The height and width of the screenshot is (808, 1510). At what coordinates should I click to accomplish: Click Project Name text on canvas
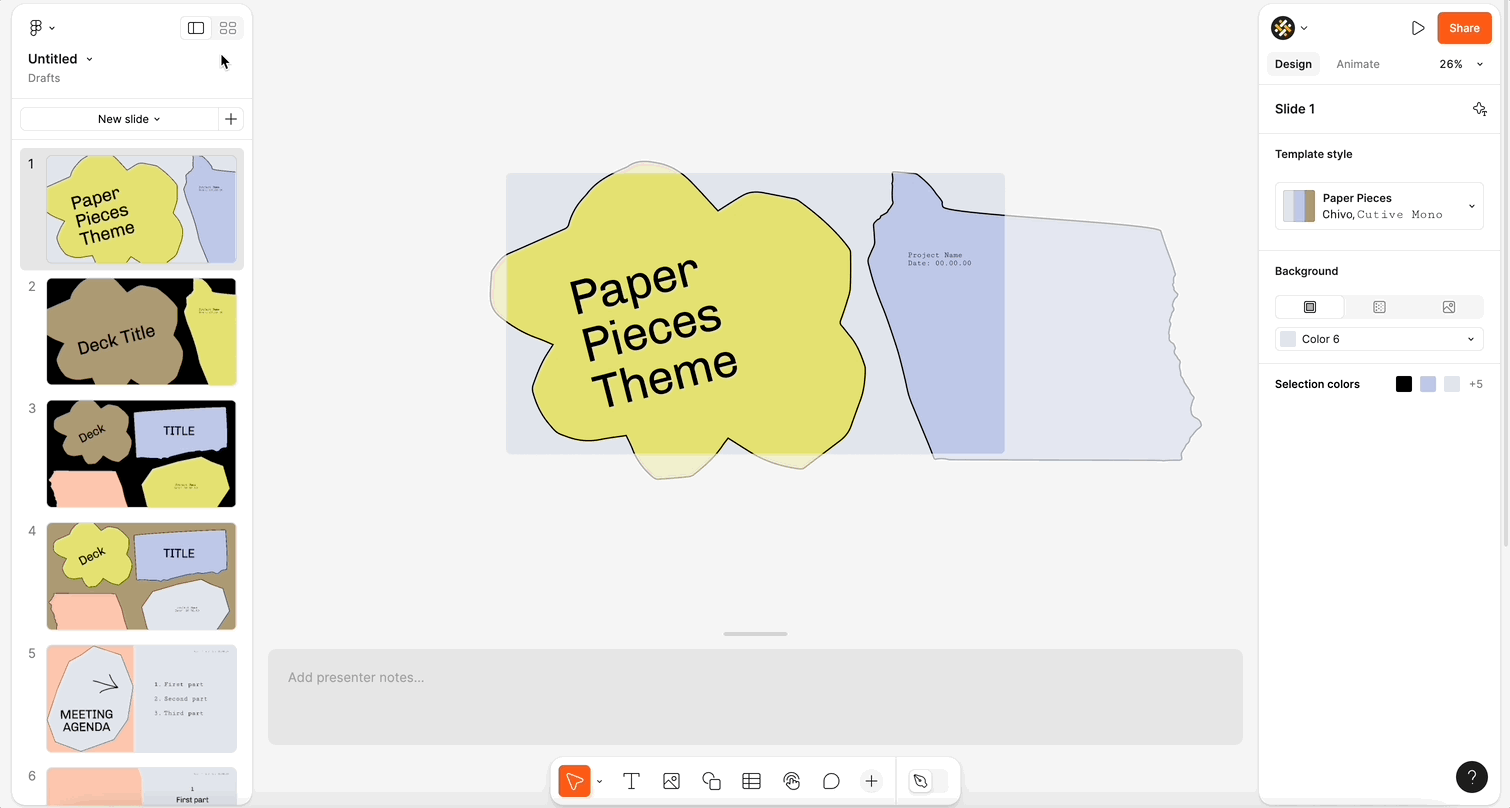click(x=935, y=255)
